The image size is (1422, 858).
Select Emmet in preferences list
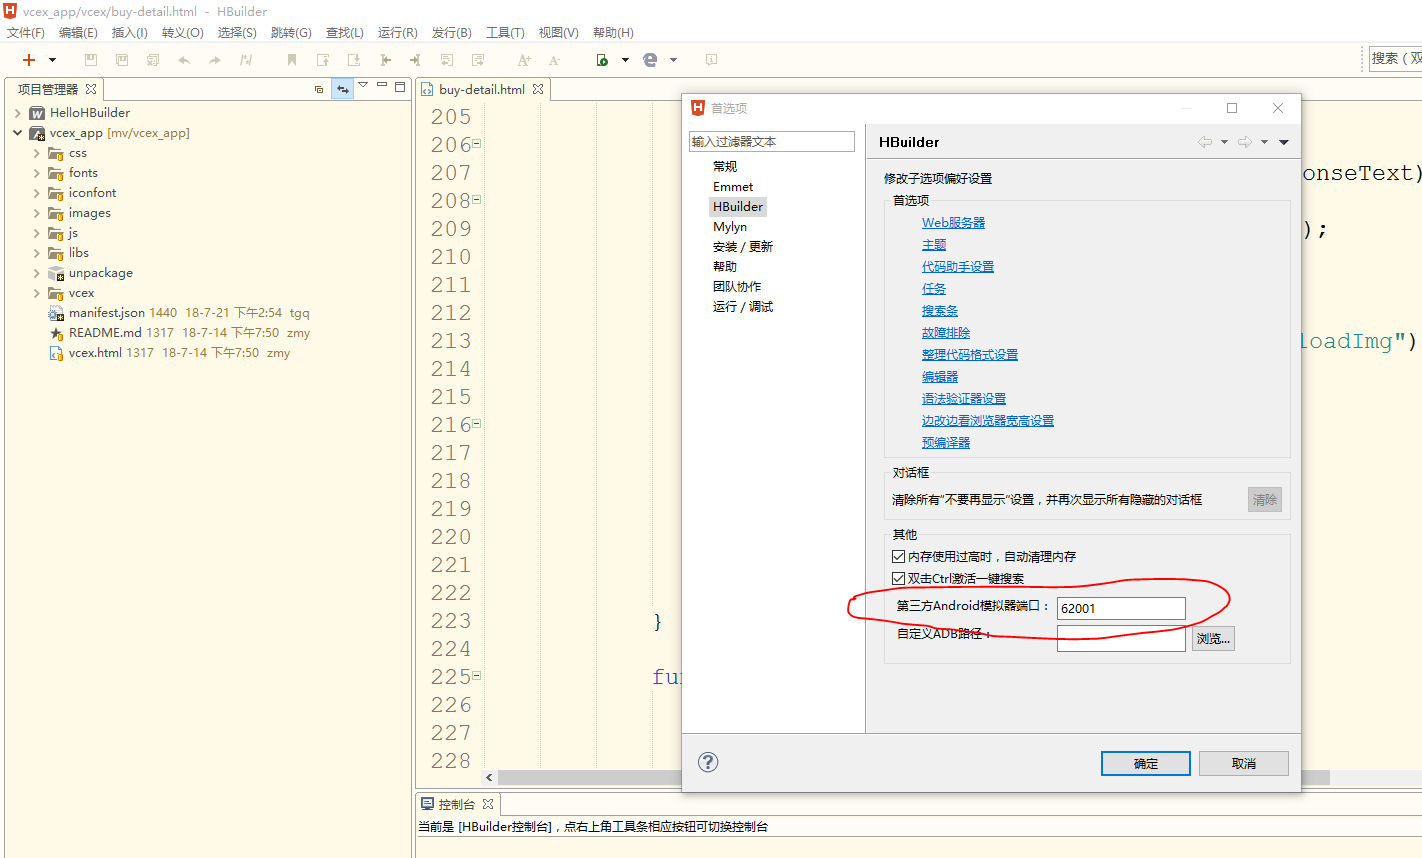733,187
